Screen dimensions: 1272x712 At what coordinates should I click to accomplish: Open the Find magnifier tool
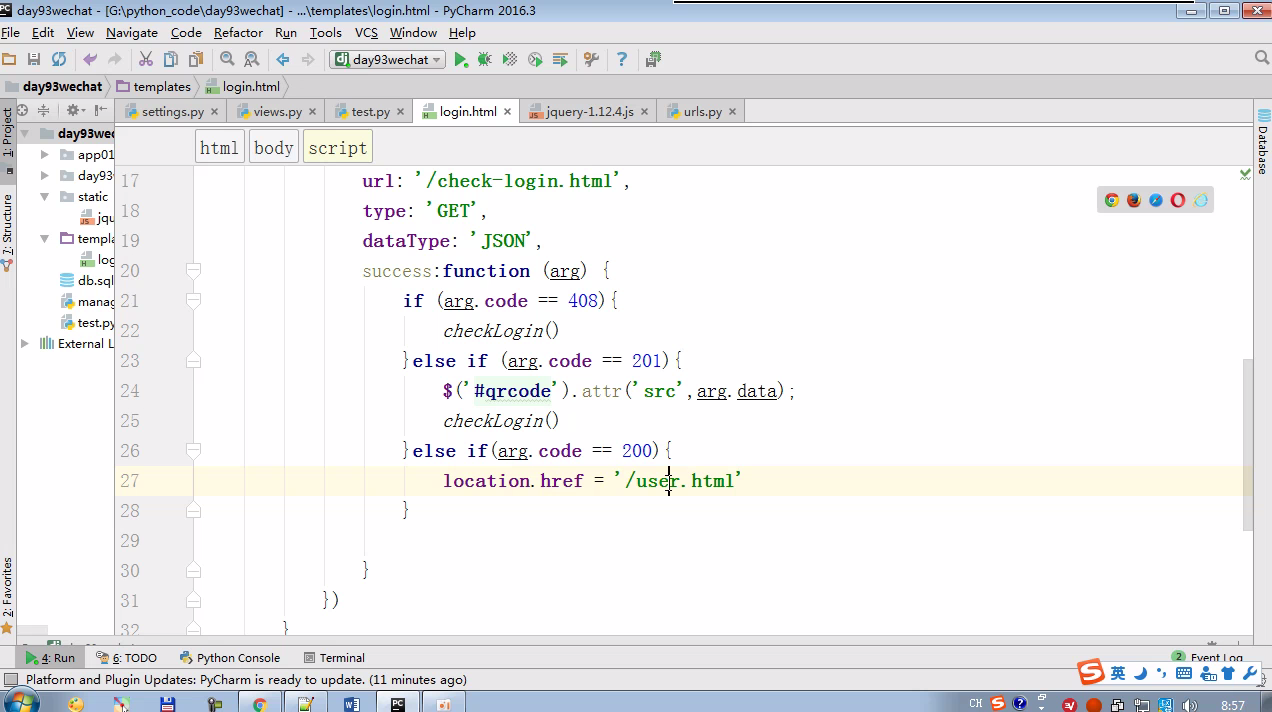coord(227,60)
